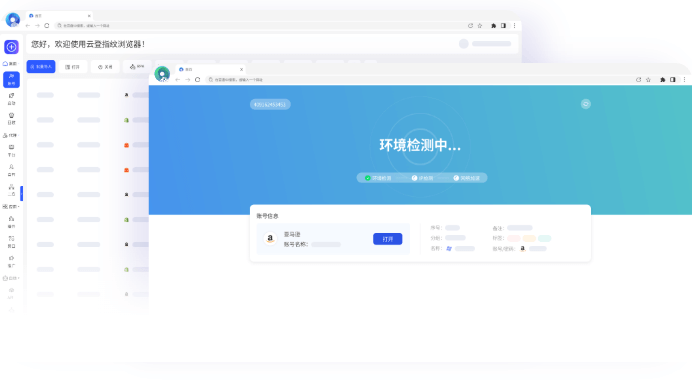
Task: Open three-dot menu in back browser window
Action: [x=514, y=26]
